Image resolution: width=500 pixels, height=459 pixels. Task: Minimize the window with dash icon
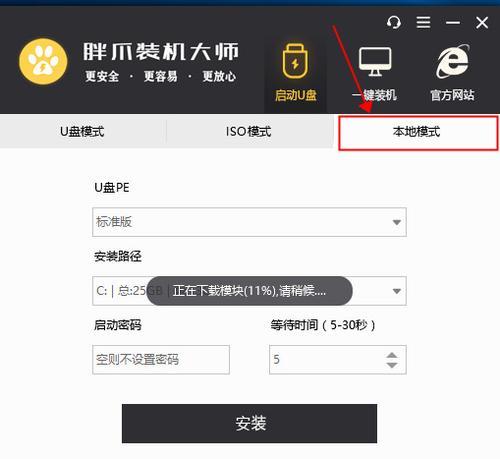(453, 23)
